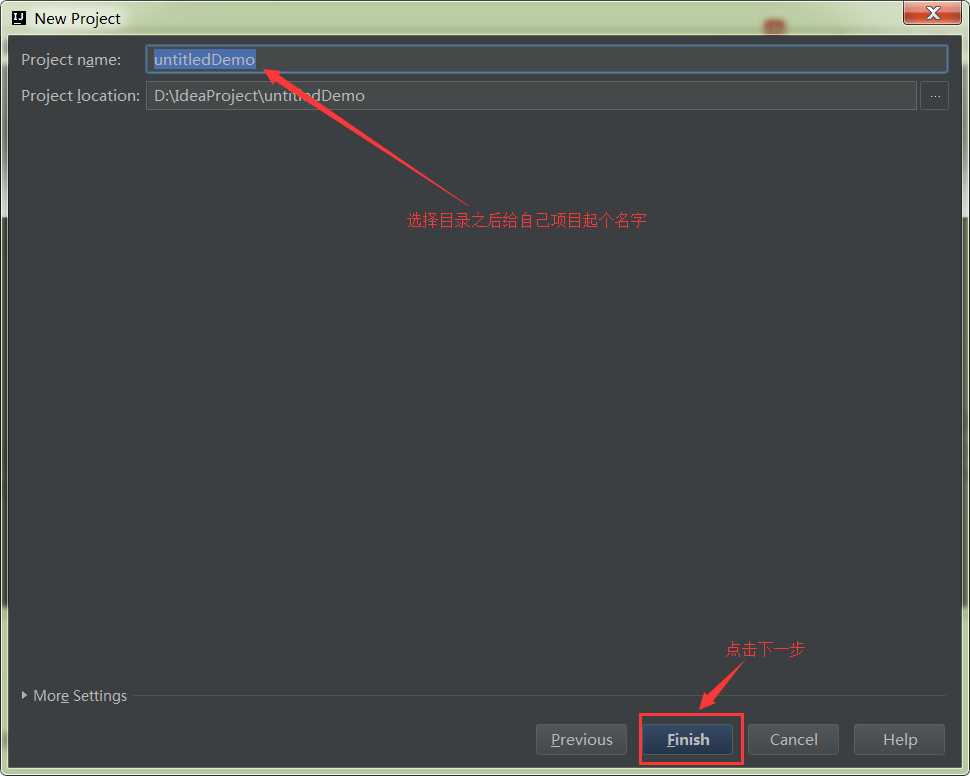Viewport: 970px width, 776px height.
Task: Cancel the New Project dialog
Action: (793, 739)
